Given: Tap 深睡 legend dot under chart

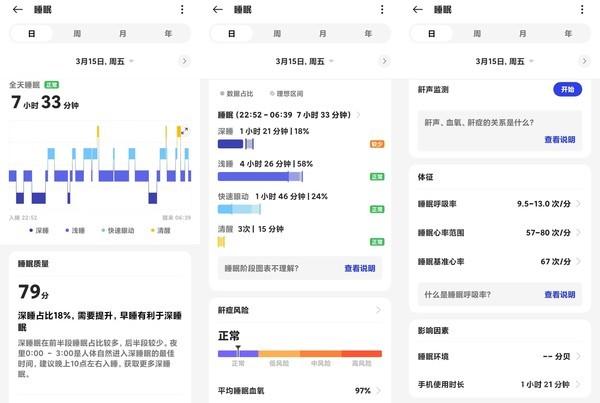Looking at the screenshot, I should click(31, 230).
